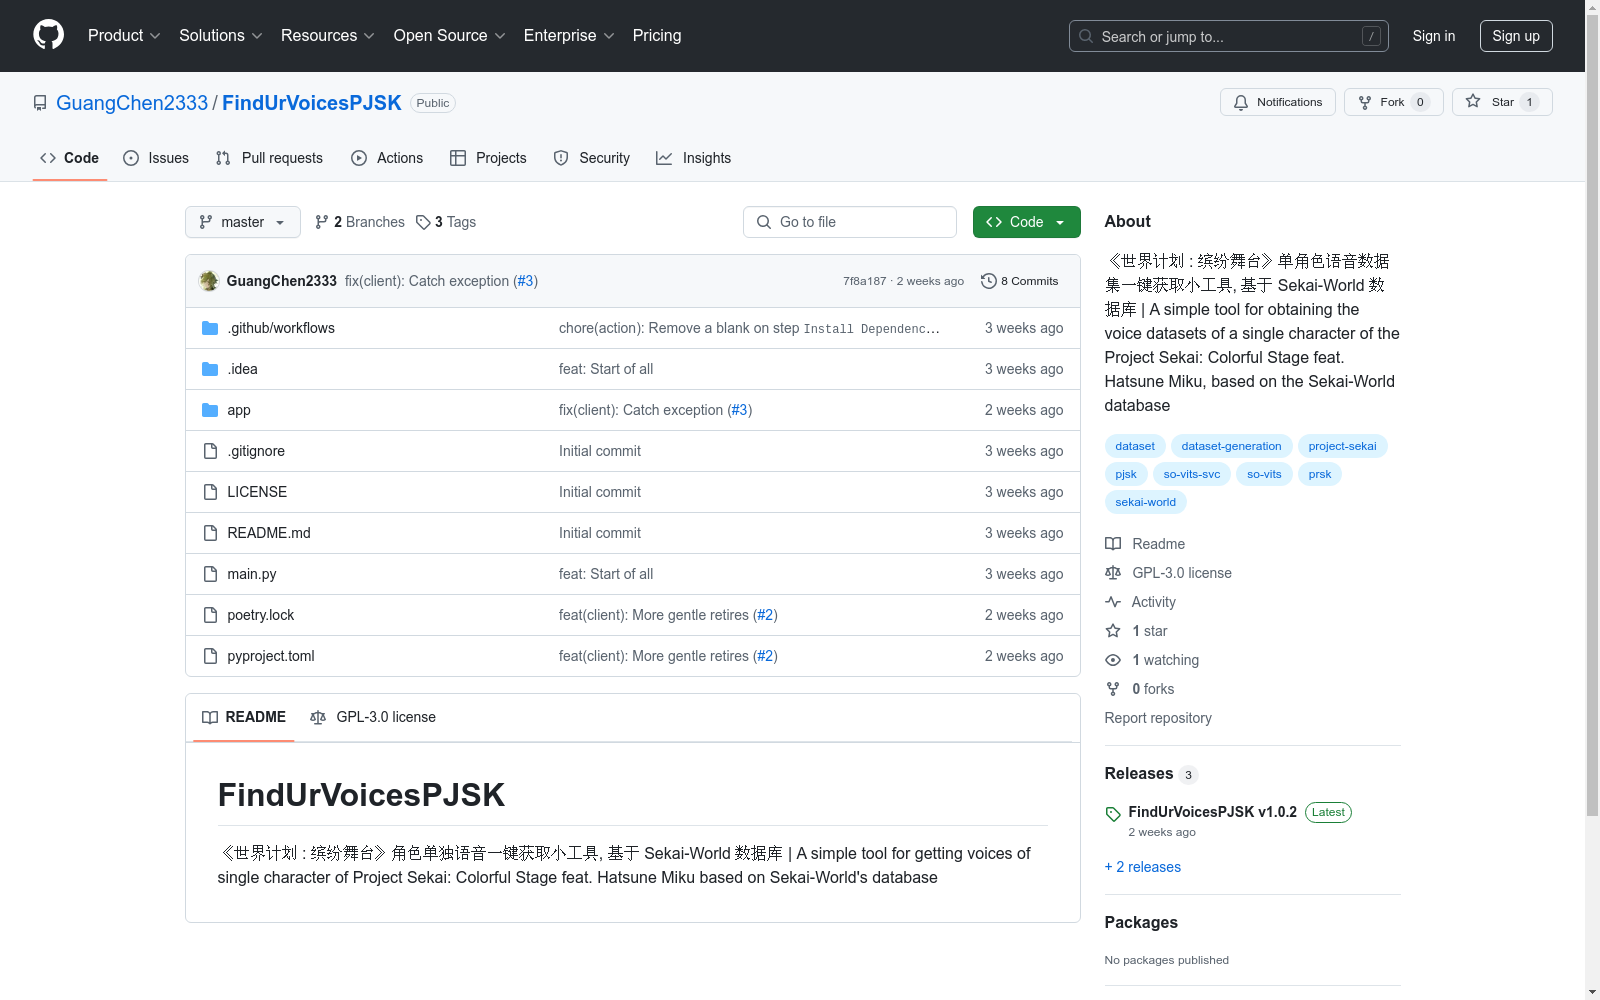Open the #3 pull request link in latest commit
1600x1000 pixels.
point(526,281)
